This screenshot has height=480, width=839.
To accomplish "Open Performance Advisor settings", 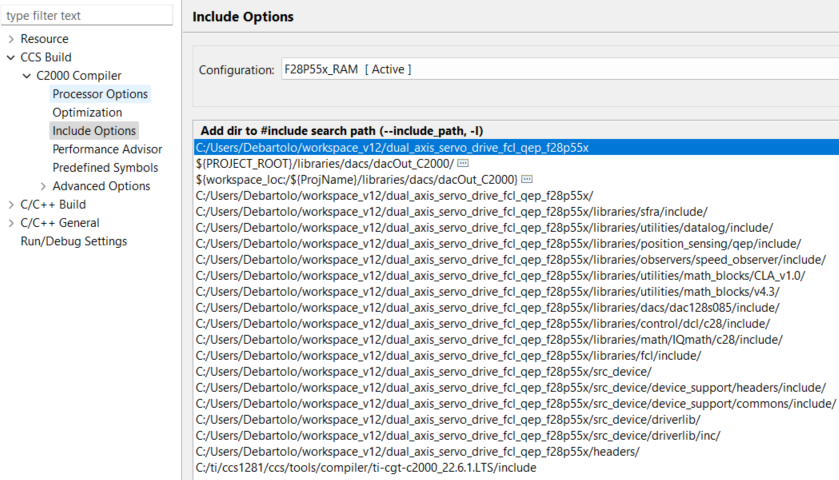I will 105,149.
